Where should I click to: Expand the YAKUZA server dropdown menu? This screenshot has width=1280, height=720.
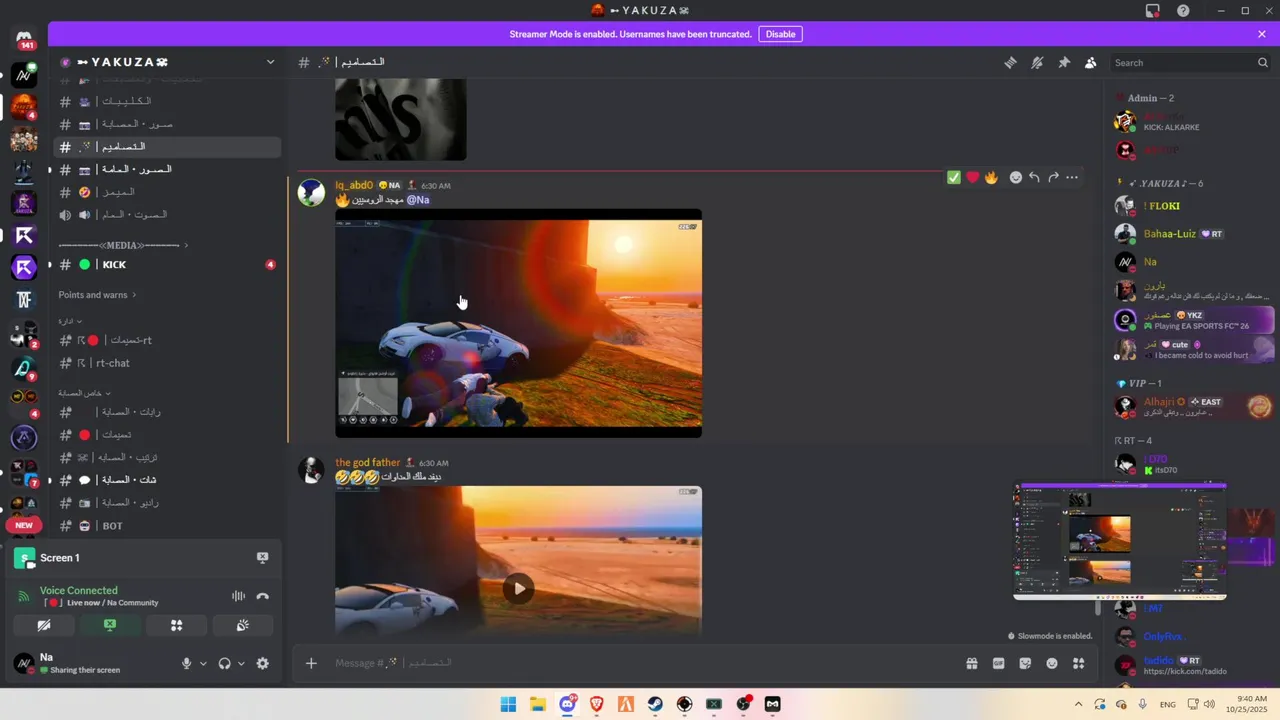click(270, 62)
